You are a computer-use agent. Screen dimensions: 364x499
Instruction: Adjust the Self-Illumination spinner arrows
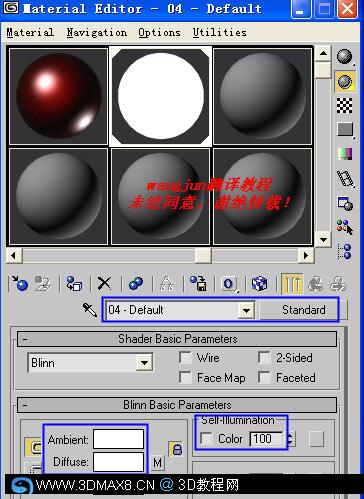290,439
